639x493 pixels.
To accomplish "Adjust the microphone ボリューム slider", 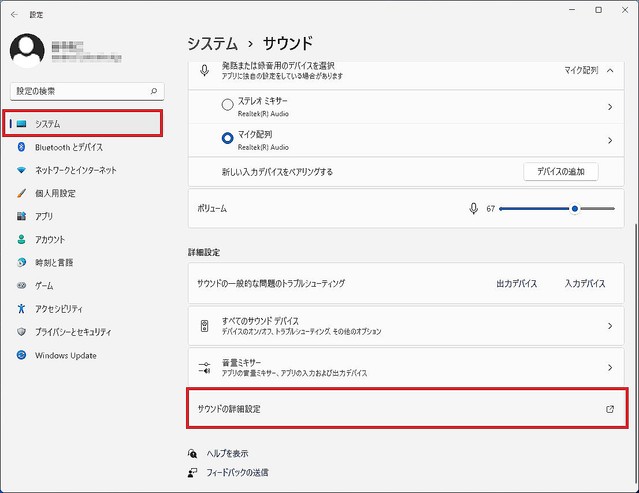I will (574, 208).
